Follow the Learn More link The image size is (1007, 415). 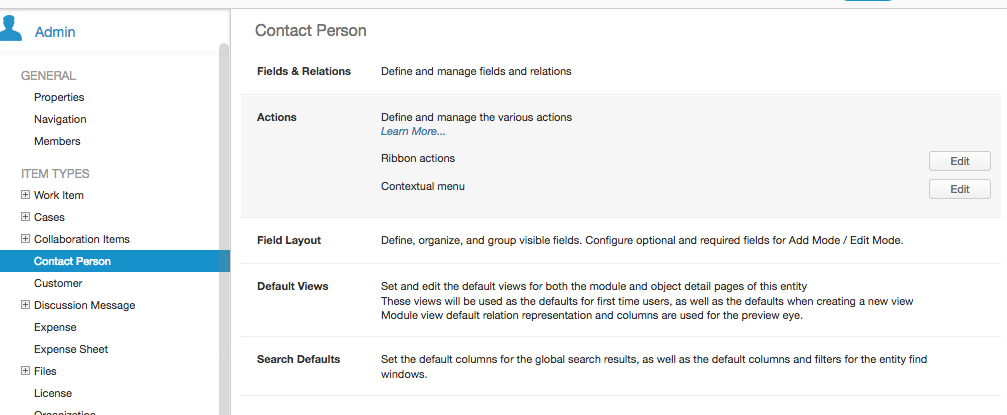[x=413, y=131]
